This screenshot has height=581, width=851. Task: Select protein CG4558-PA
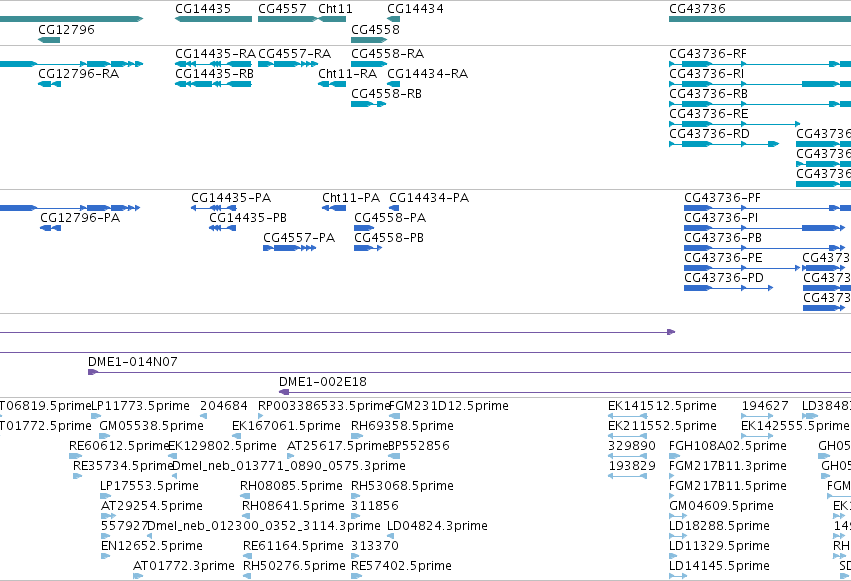[364, 228]
